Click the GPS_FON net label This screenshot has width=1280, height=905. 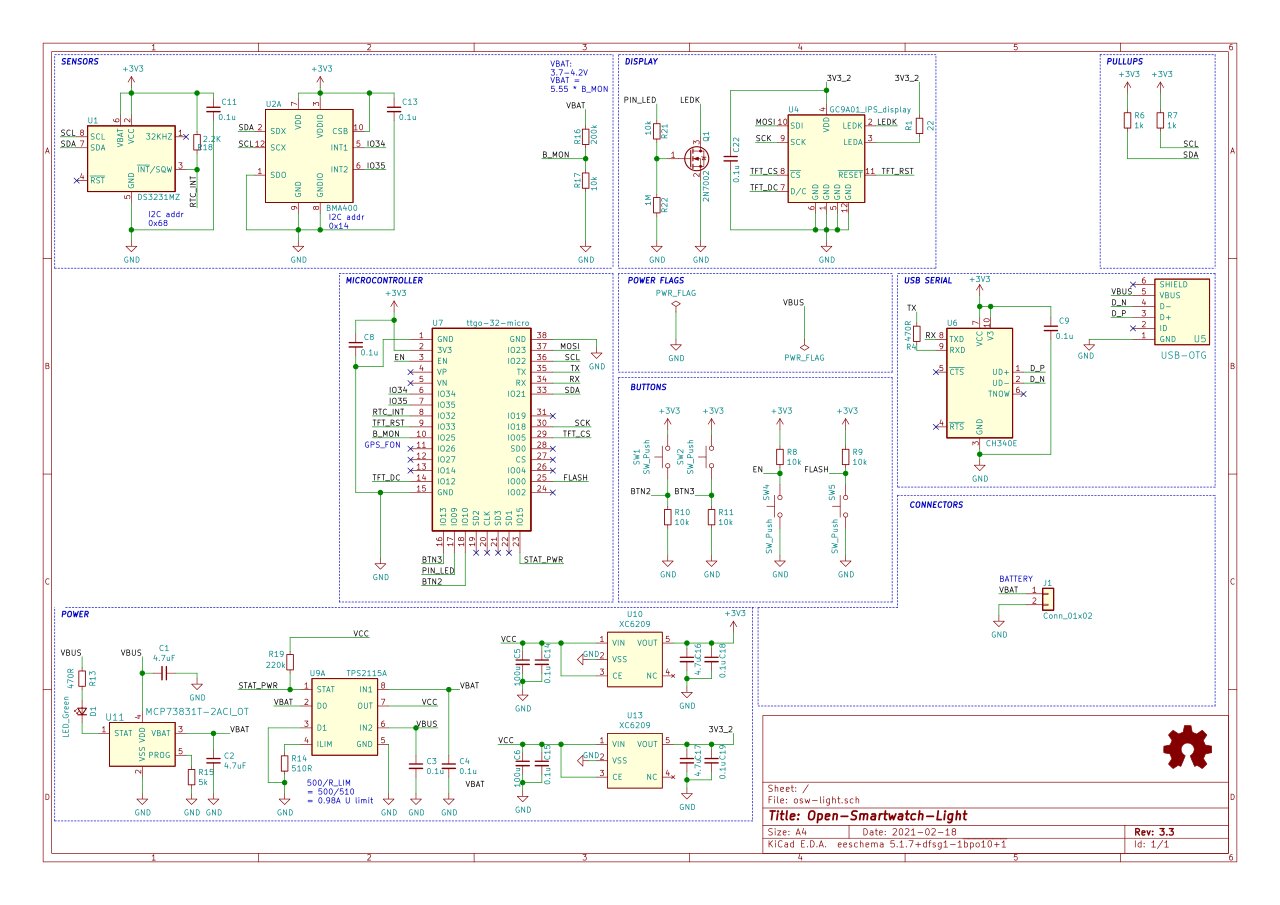pos(383,444)
